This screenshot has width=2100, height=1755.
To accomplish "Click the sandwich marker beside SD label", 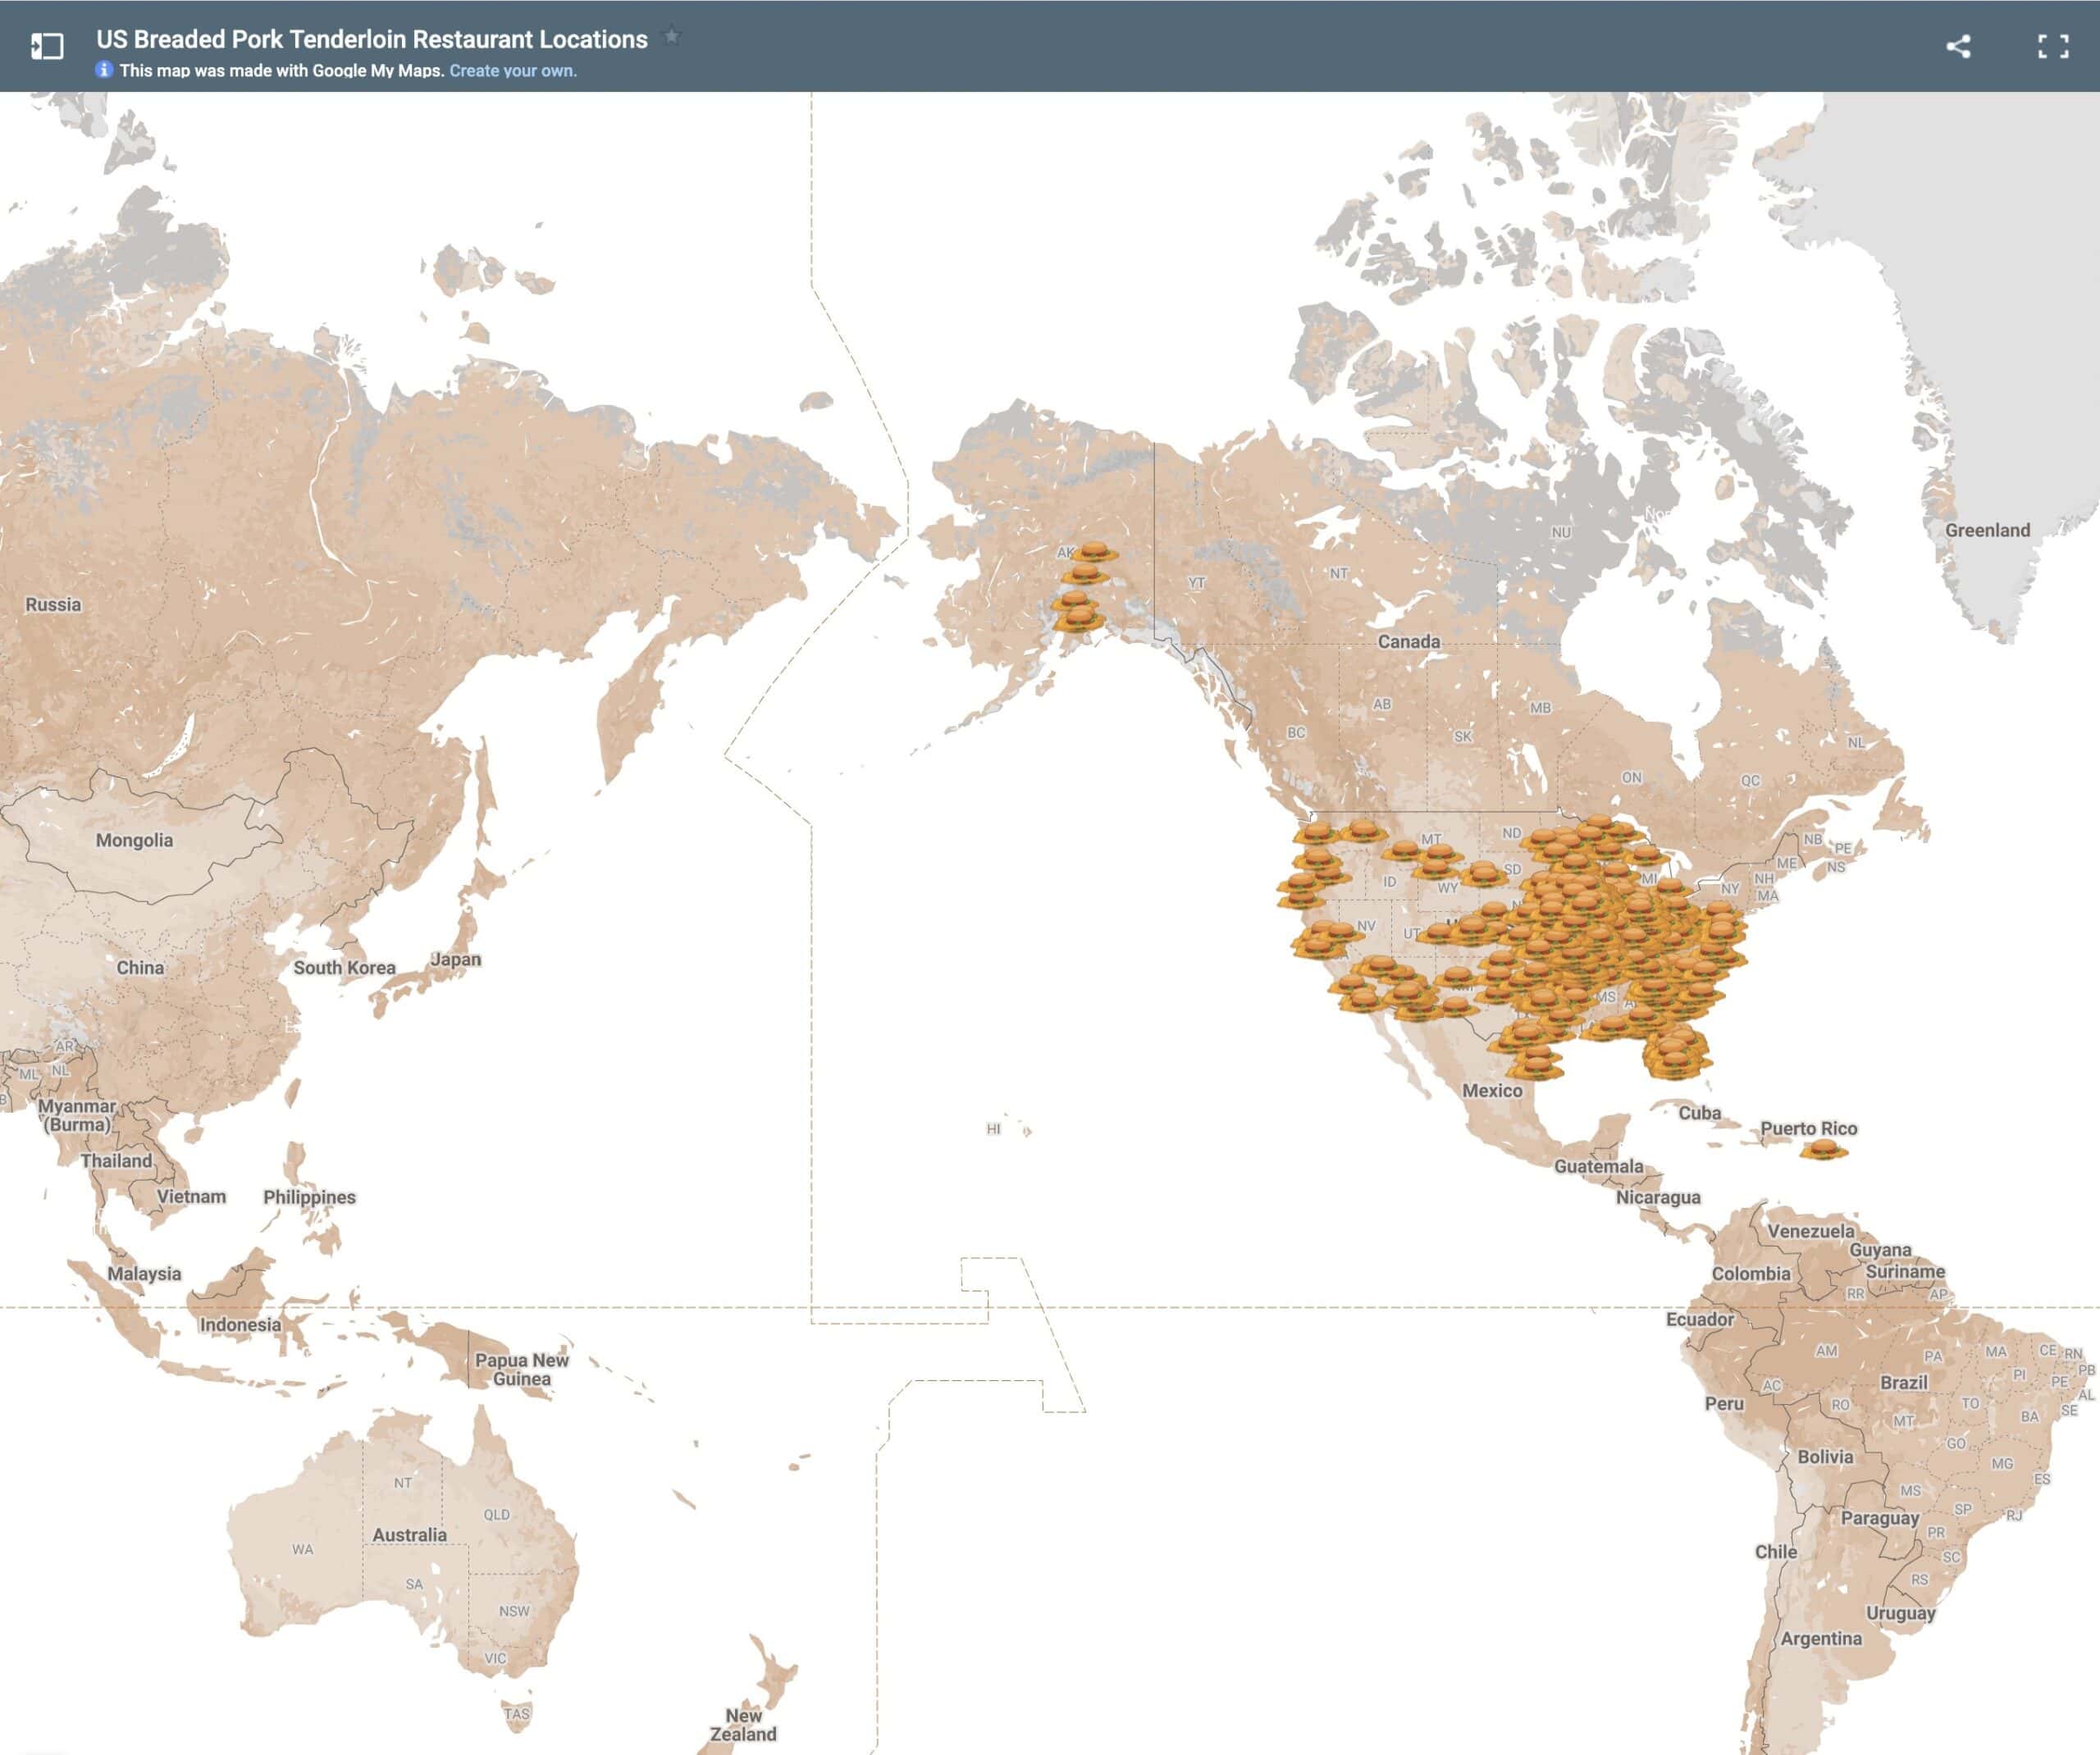I will (1484, 875).
